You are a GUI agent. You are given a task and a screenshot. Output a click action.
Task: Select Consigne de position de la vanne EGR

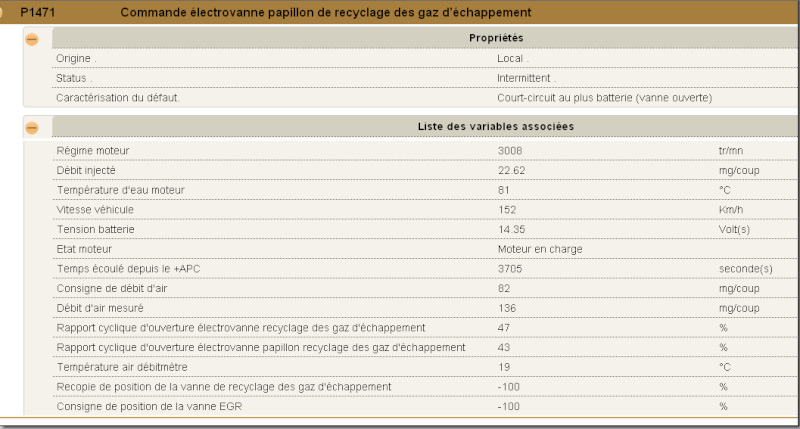tap(426, 407)
